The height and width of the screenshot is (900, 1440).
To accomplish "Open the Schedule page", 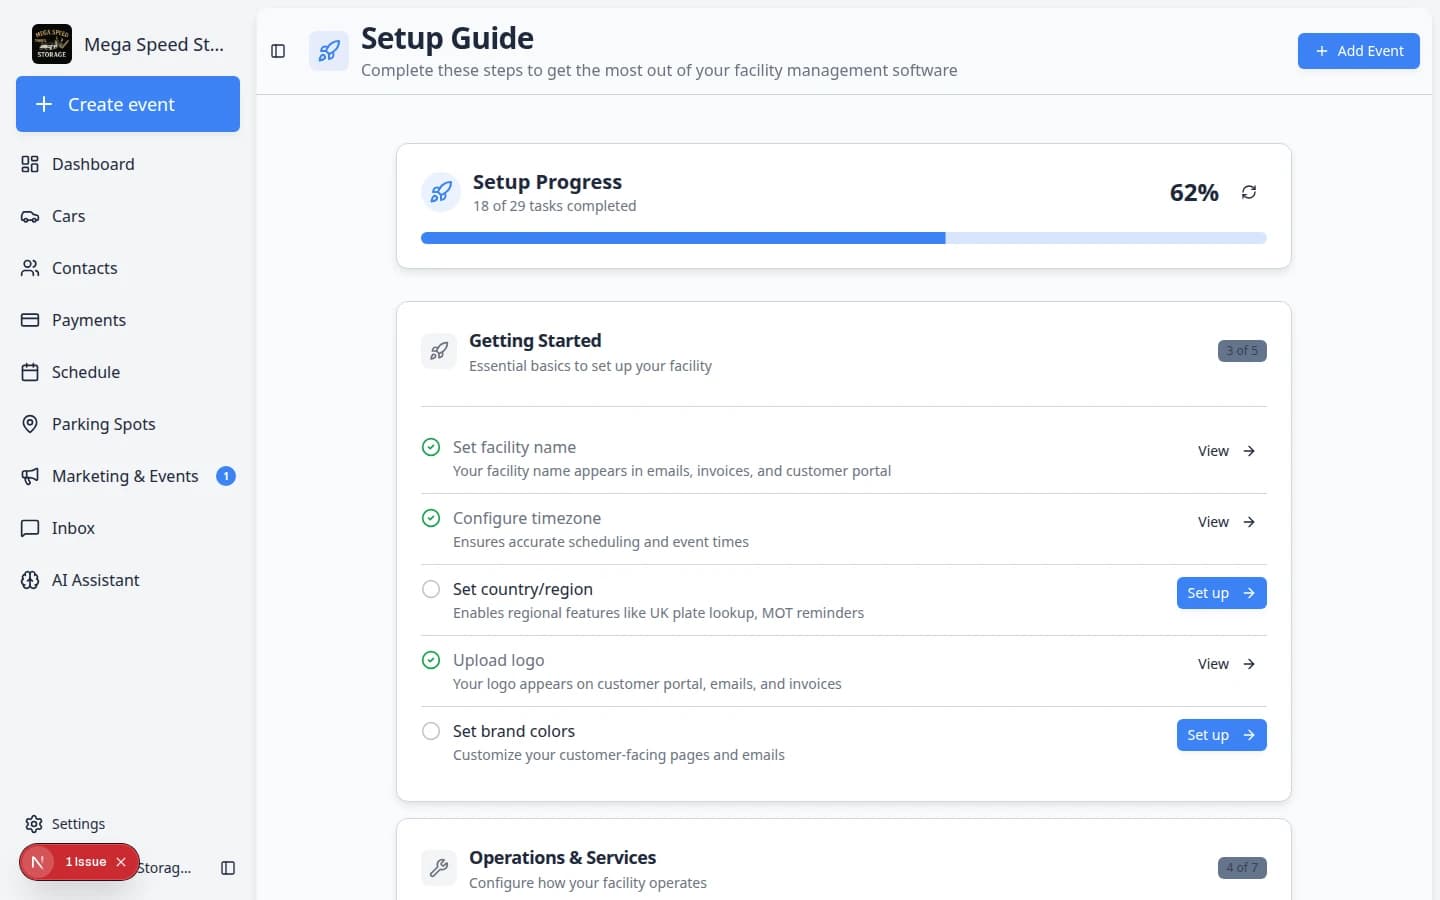I will 128,372.
